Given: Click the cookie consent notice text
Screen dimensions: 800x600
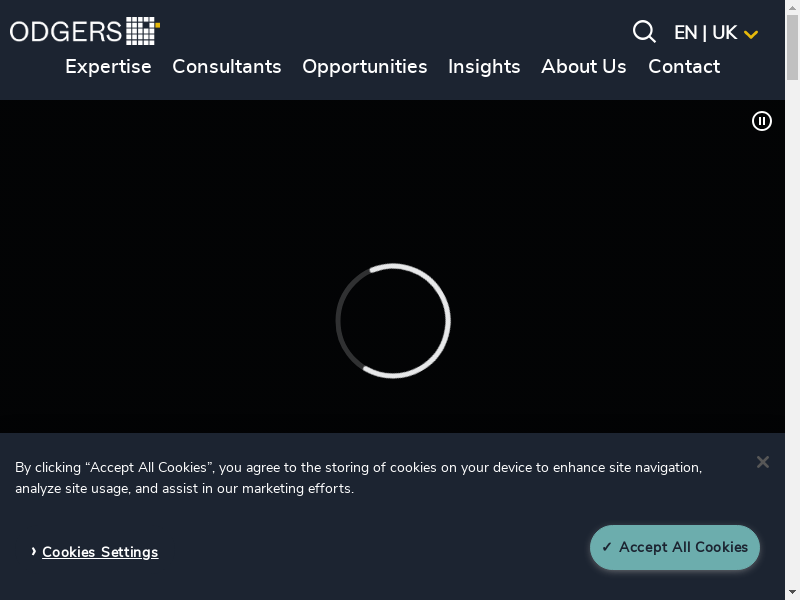Looking at the screenshot, I should pos(358,478).
